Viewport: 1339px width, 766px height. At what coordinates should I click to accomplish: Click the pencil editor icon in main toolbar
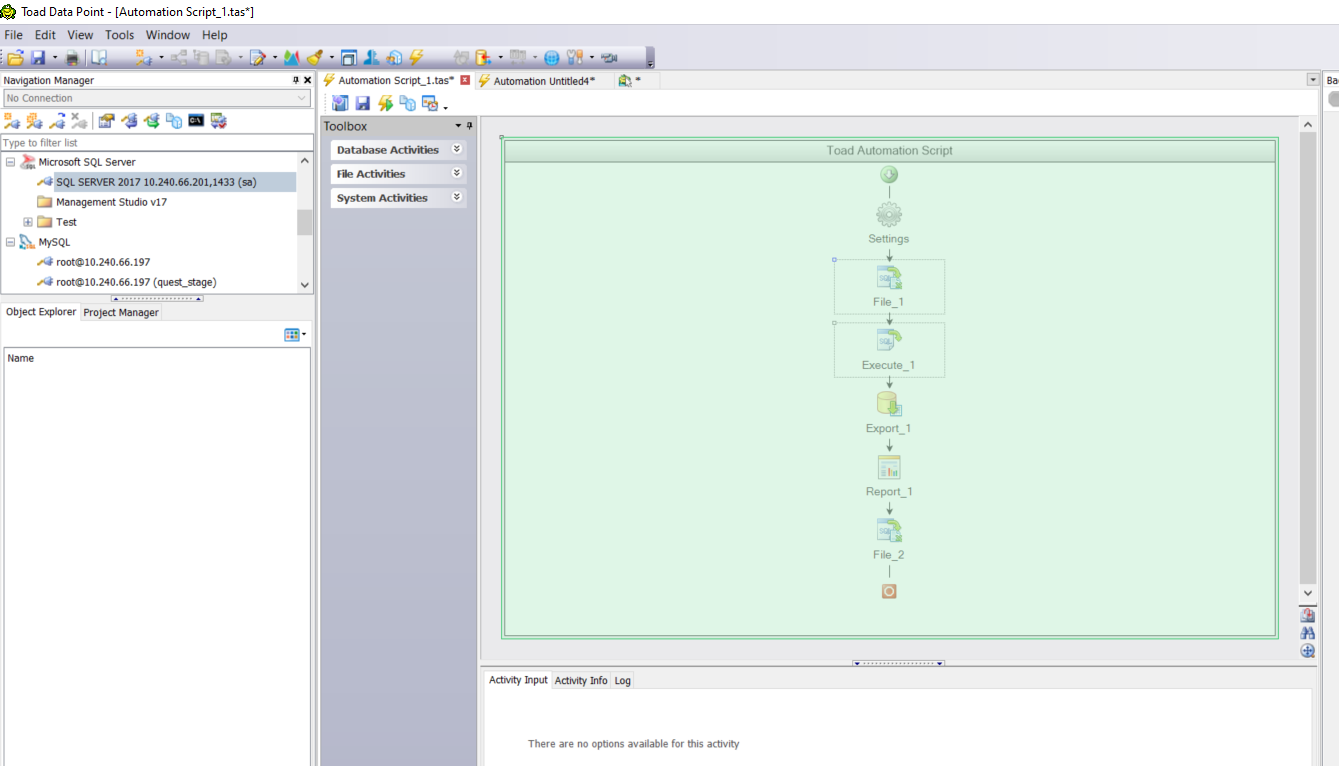[258, 58]
